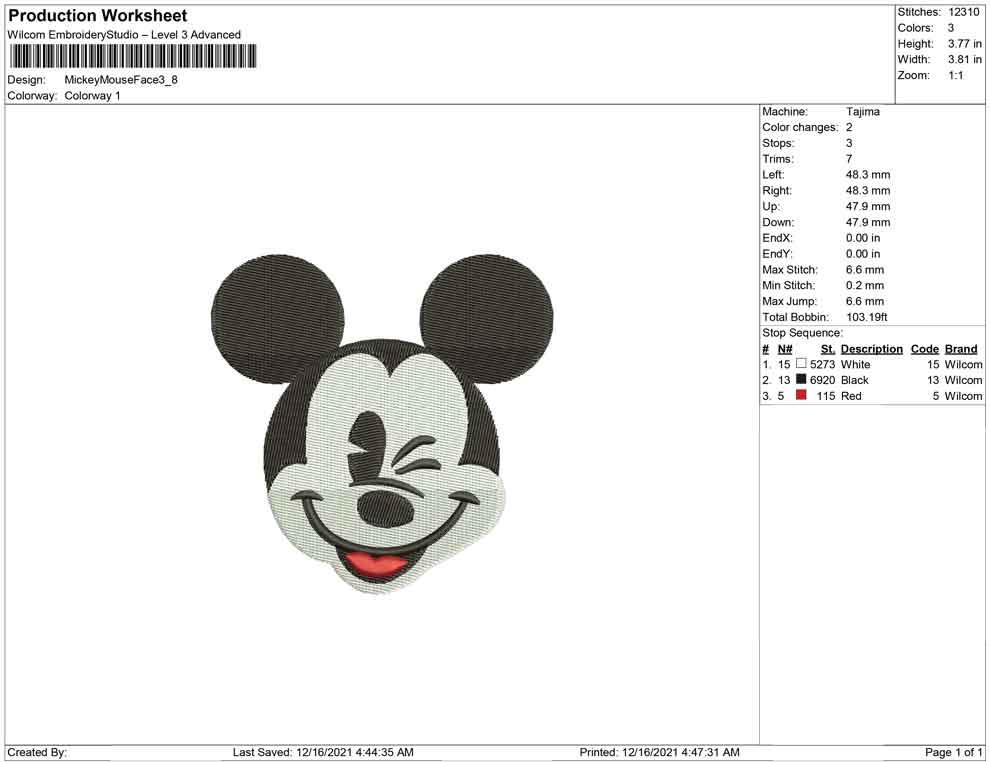Click the 'Brand' column header
Image resolution: width=990 pixels, height=762 pixels.
click(x=961, y=348)
